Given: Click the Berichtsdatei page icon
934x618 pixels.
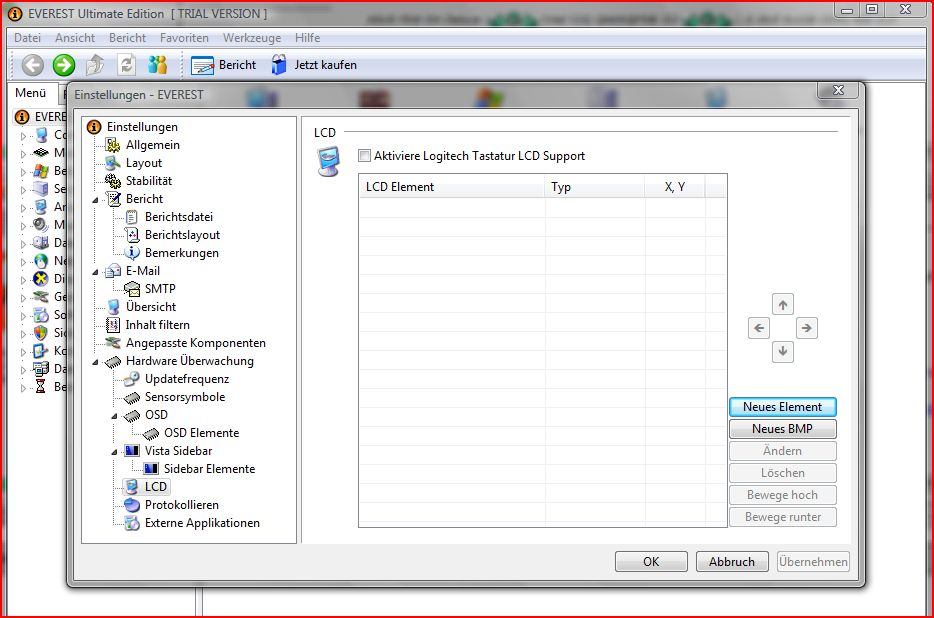Looking at the screenshot, I should (x=132, y=217).
